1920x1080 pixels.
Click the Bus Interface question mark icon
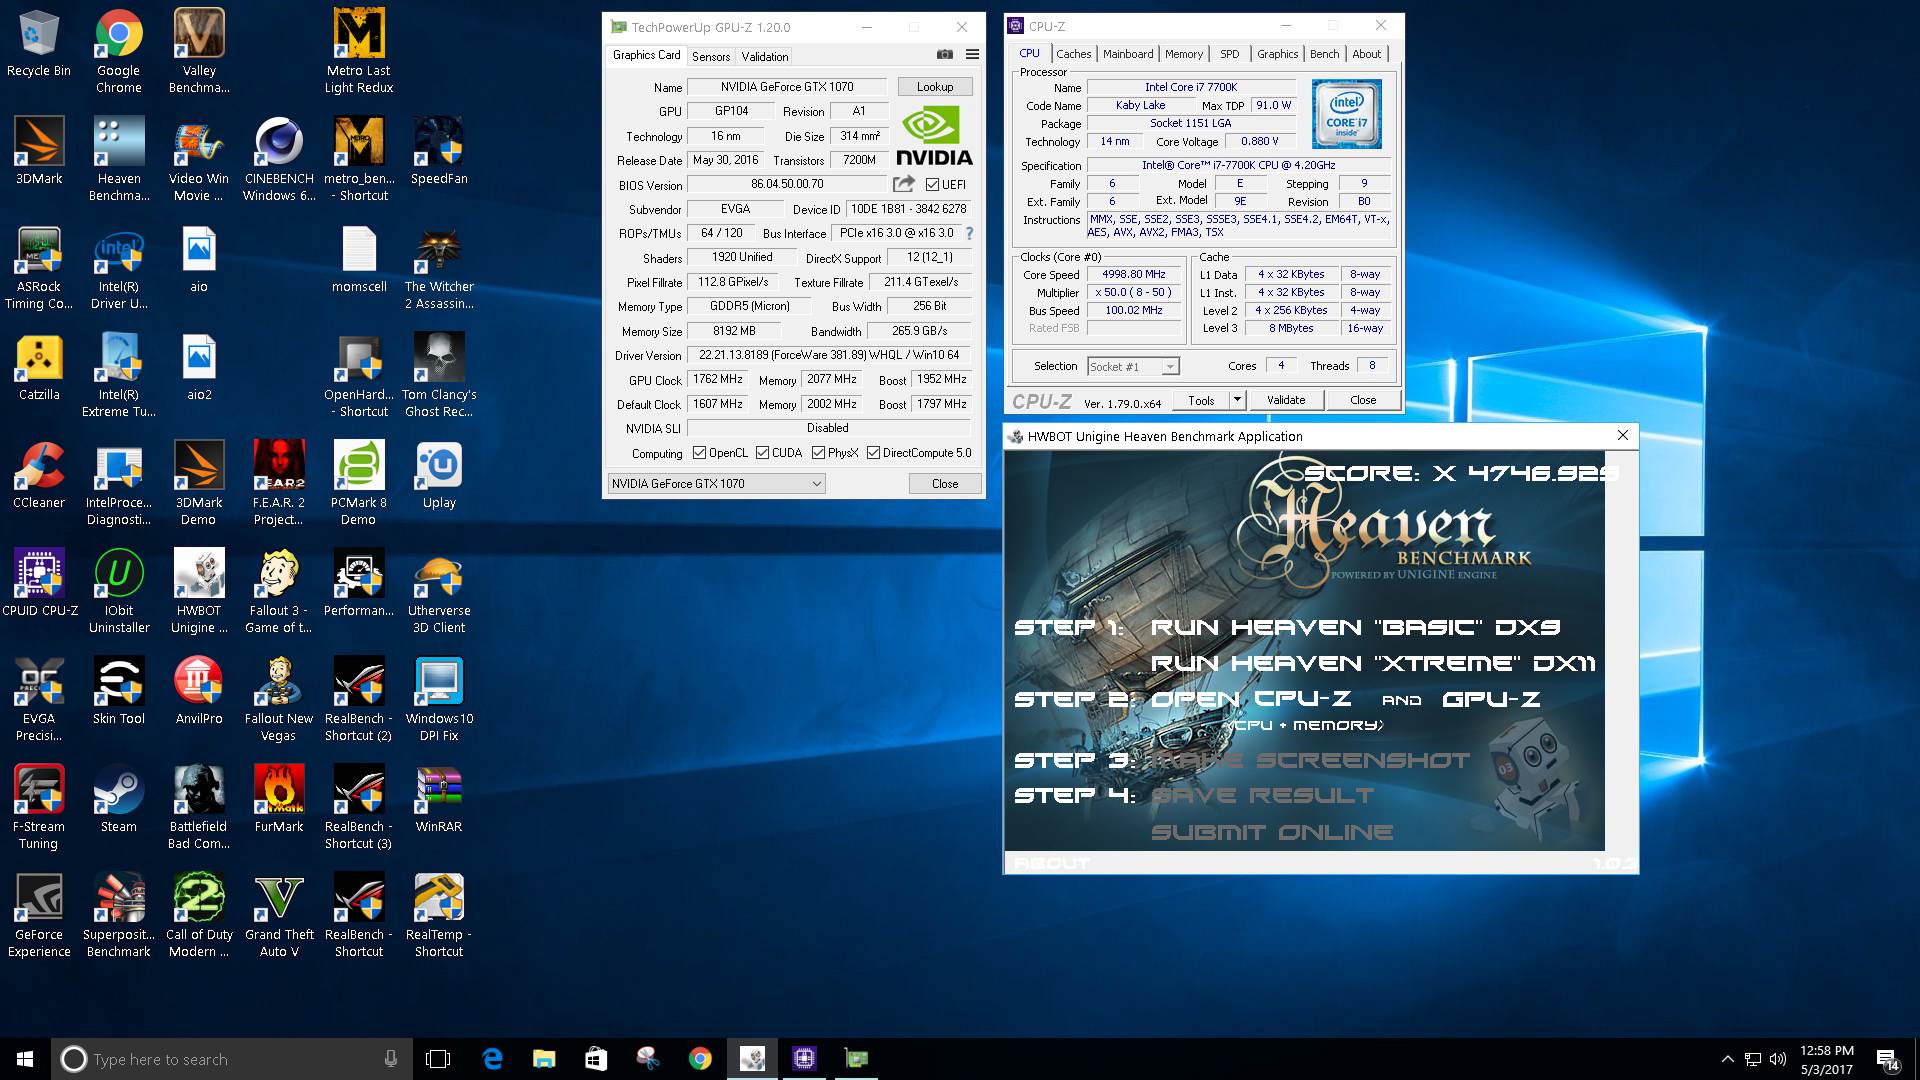click(x=969, y=233)
